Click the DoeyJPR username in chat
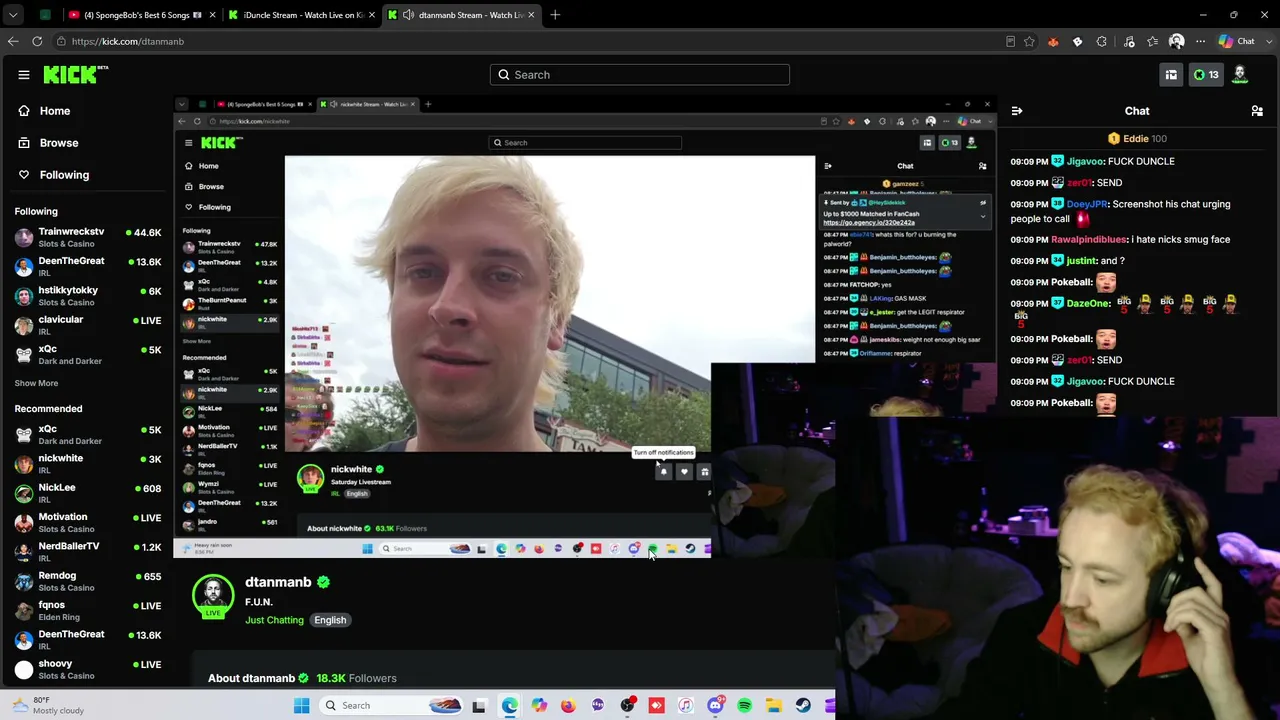1280x720 pixels. coord(1087,204)
